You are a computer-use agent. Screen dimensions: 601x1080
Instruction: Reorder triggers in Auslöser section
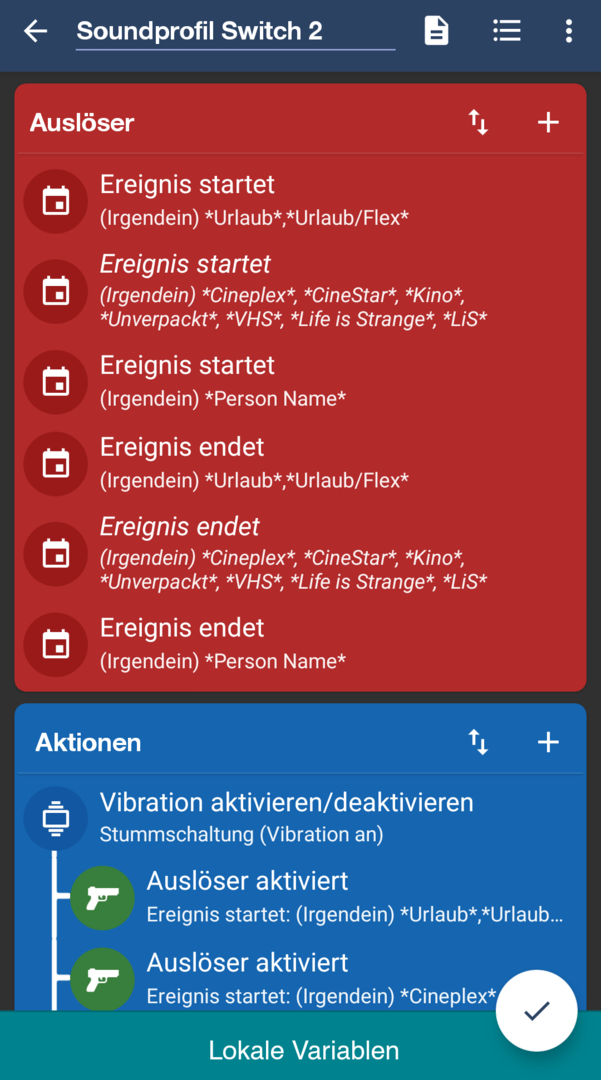tap(478, 123)
